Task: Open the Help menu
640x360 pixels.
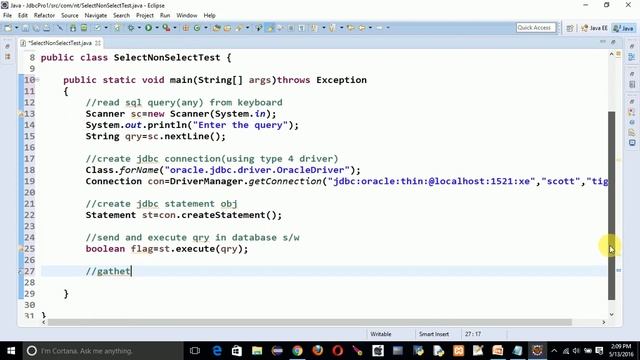Action: click(x=209, y=16)
